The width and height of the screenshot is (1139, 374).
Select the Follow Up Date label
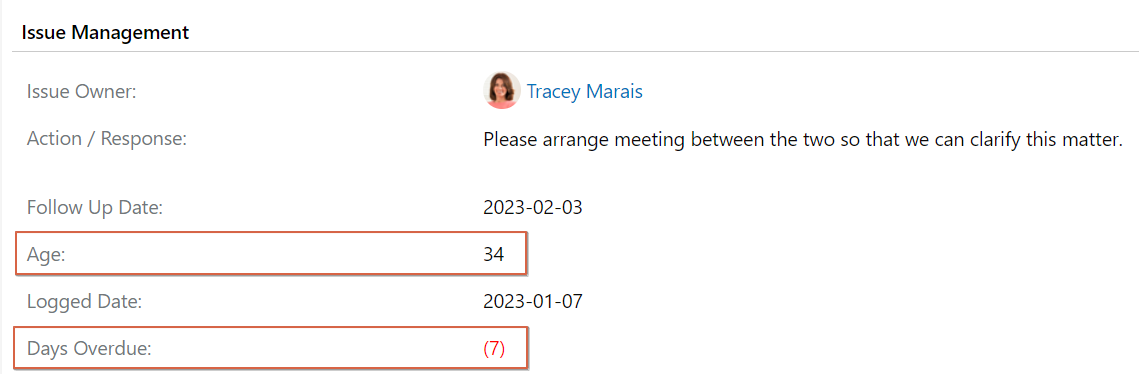pyautogui.click(x=94, y=208)
